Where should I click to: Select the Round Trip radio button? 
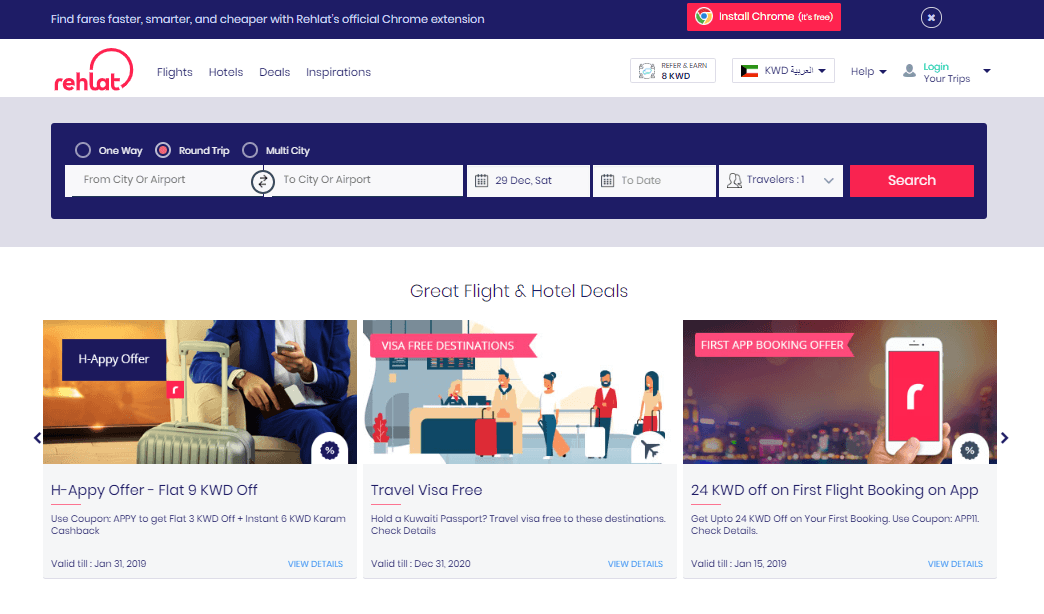(163, 150)
